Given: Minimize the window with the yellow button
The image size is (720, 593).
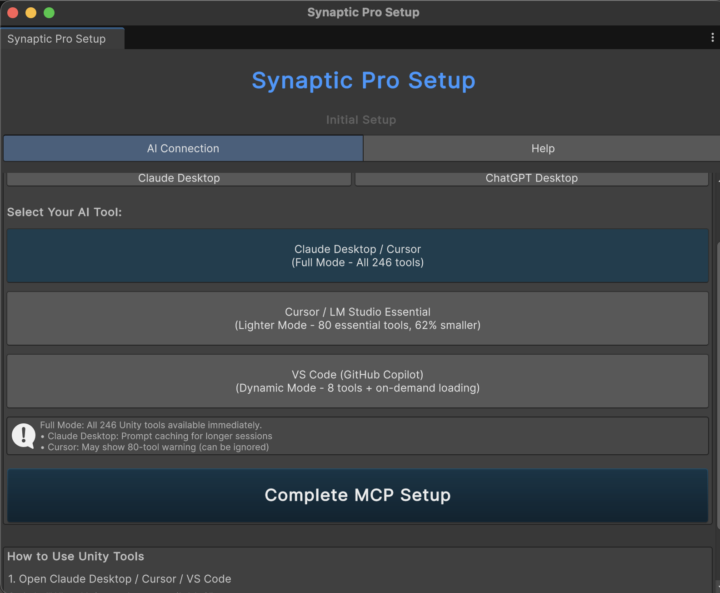Looking at the screenshot, I should point(31,12).
